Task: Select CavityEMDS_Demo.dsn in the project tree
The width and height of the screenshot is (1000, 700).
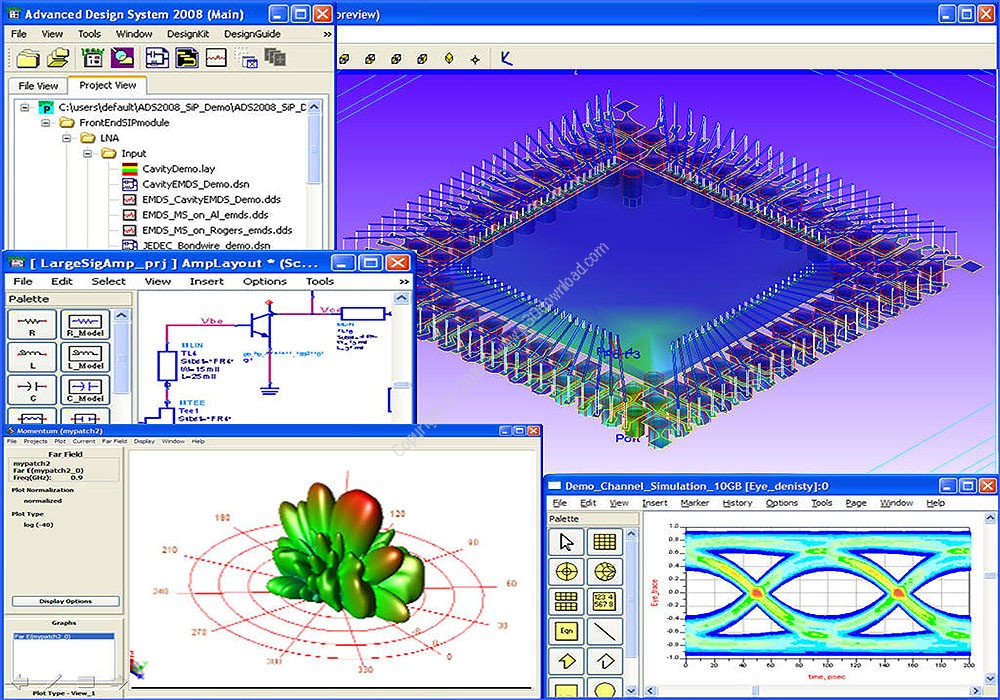Action: pos(195,184)
